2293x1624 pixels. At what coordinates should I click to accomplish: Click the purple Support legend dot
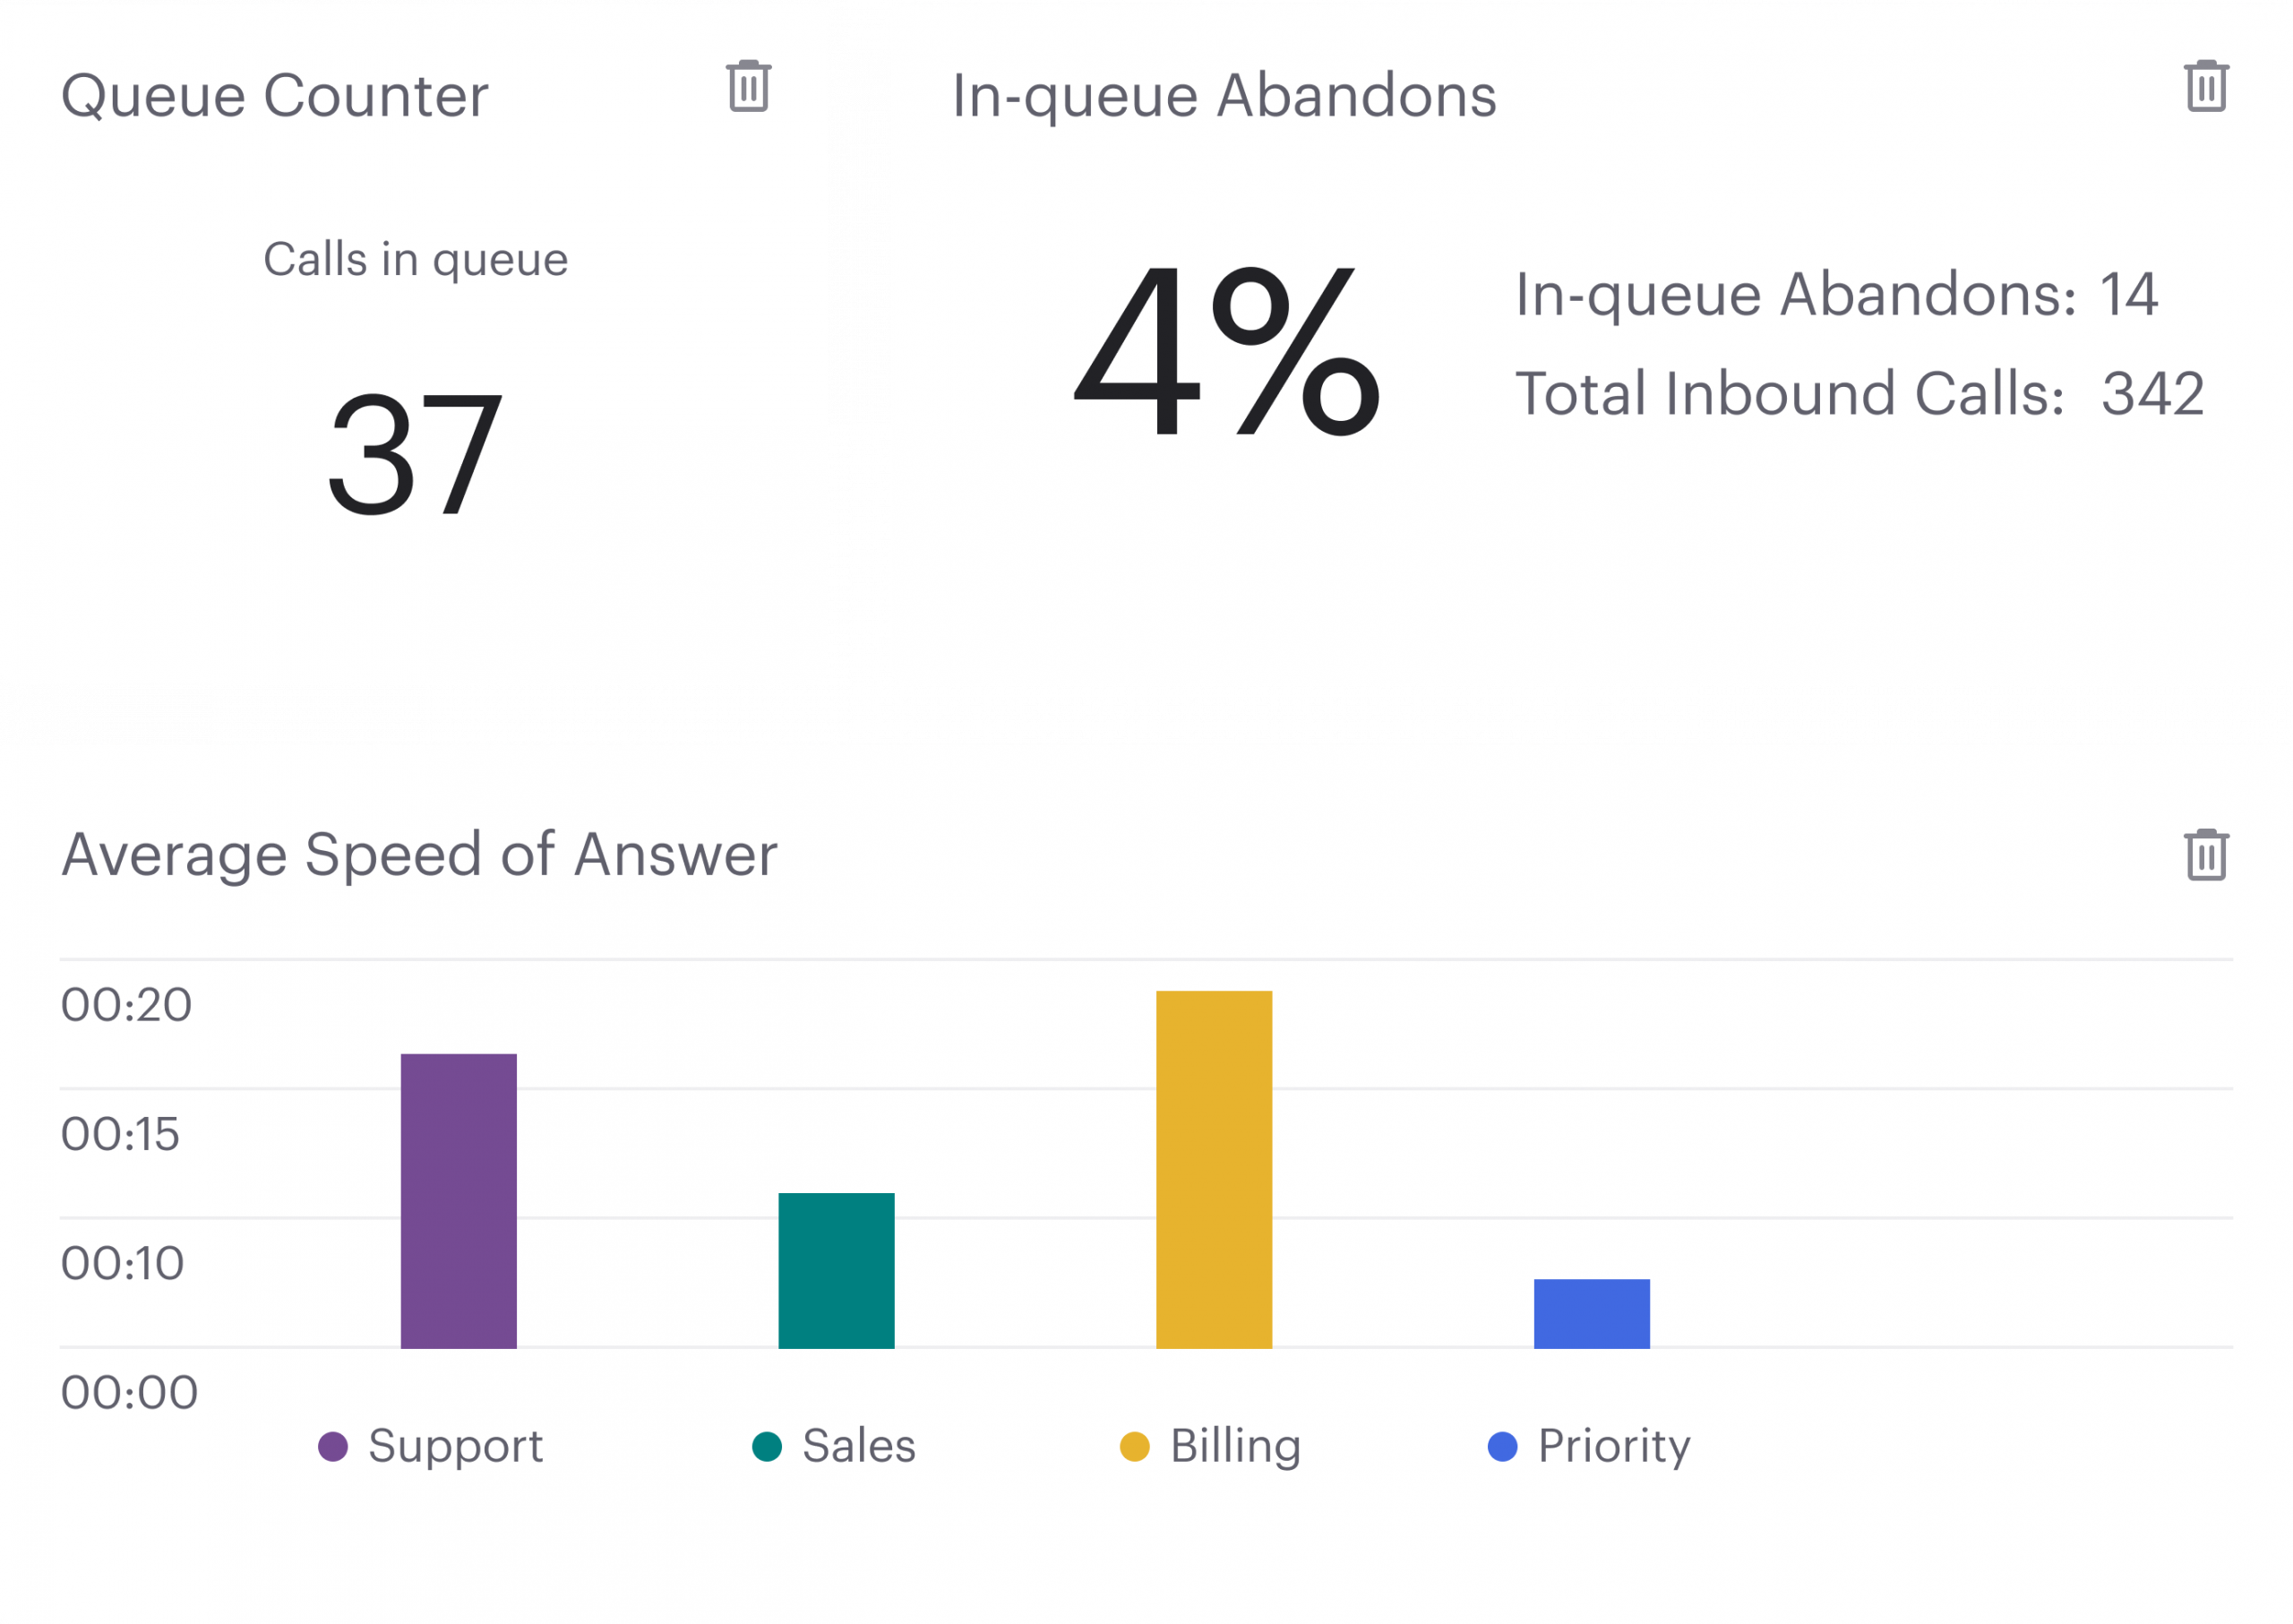coord(333,1446)
